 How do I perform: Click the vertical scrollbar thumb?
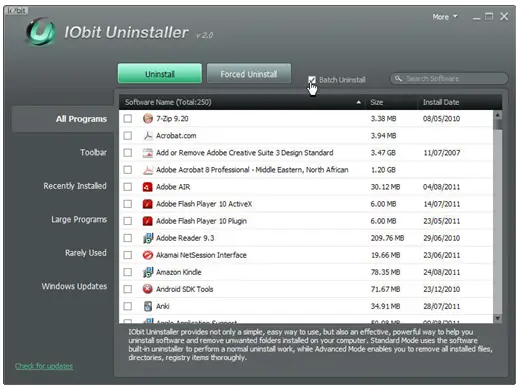coord(497,125)
